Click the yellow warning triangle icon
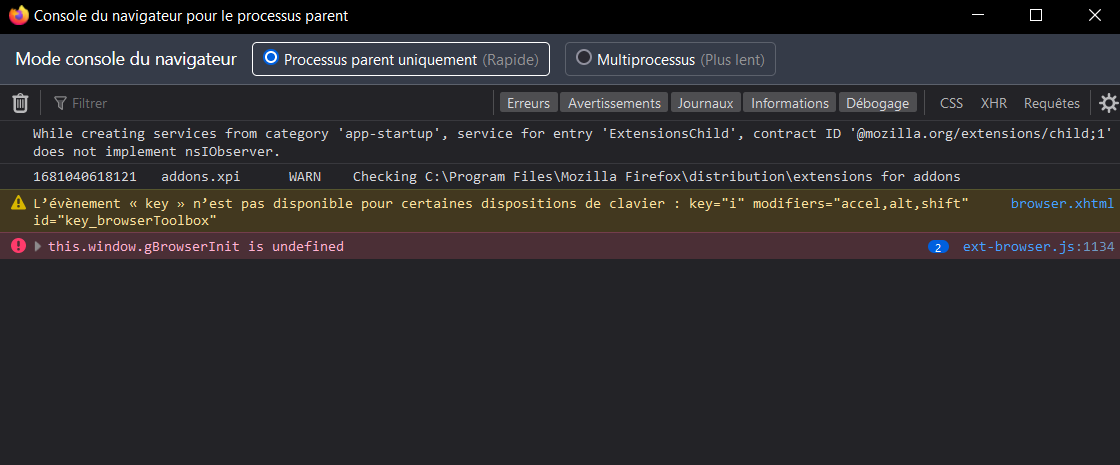Viewport: 1120px width, 465px height. pos(18,203)
